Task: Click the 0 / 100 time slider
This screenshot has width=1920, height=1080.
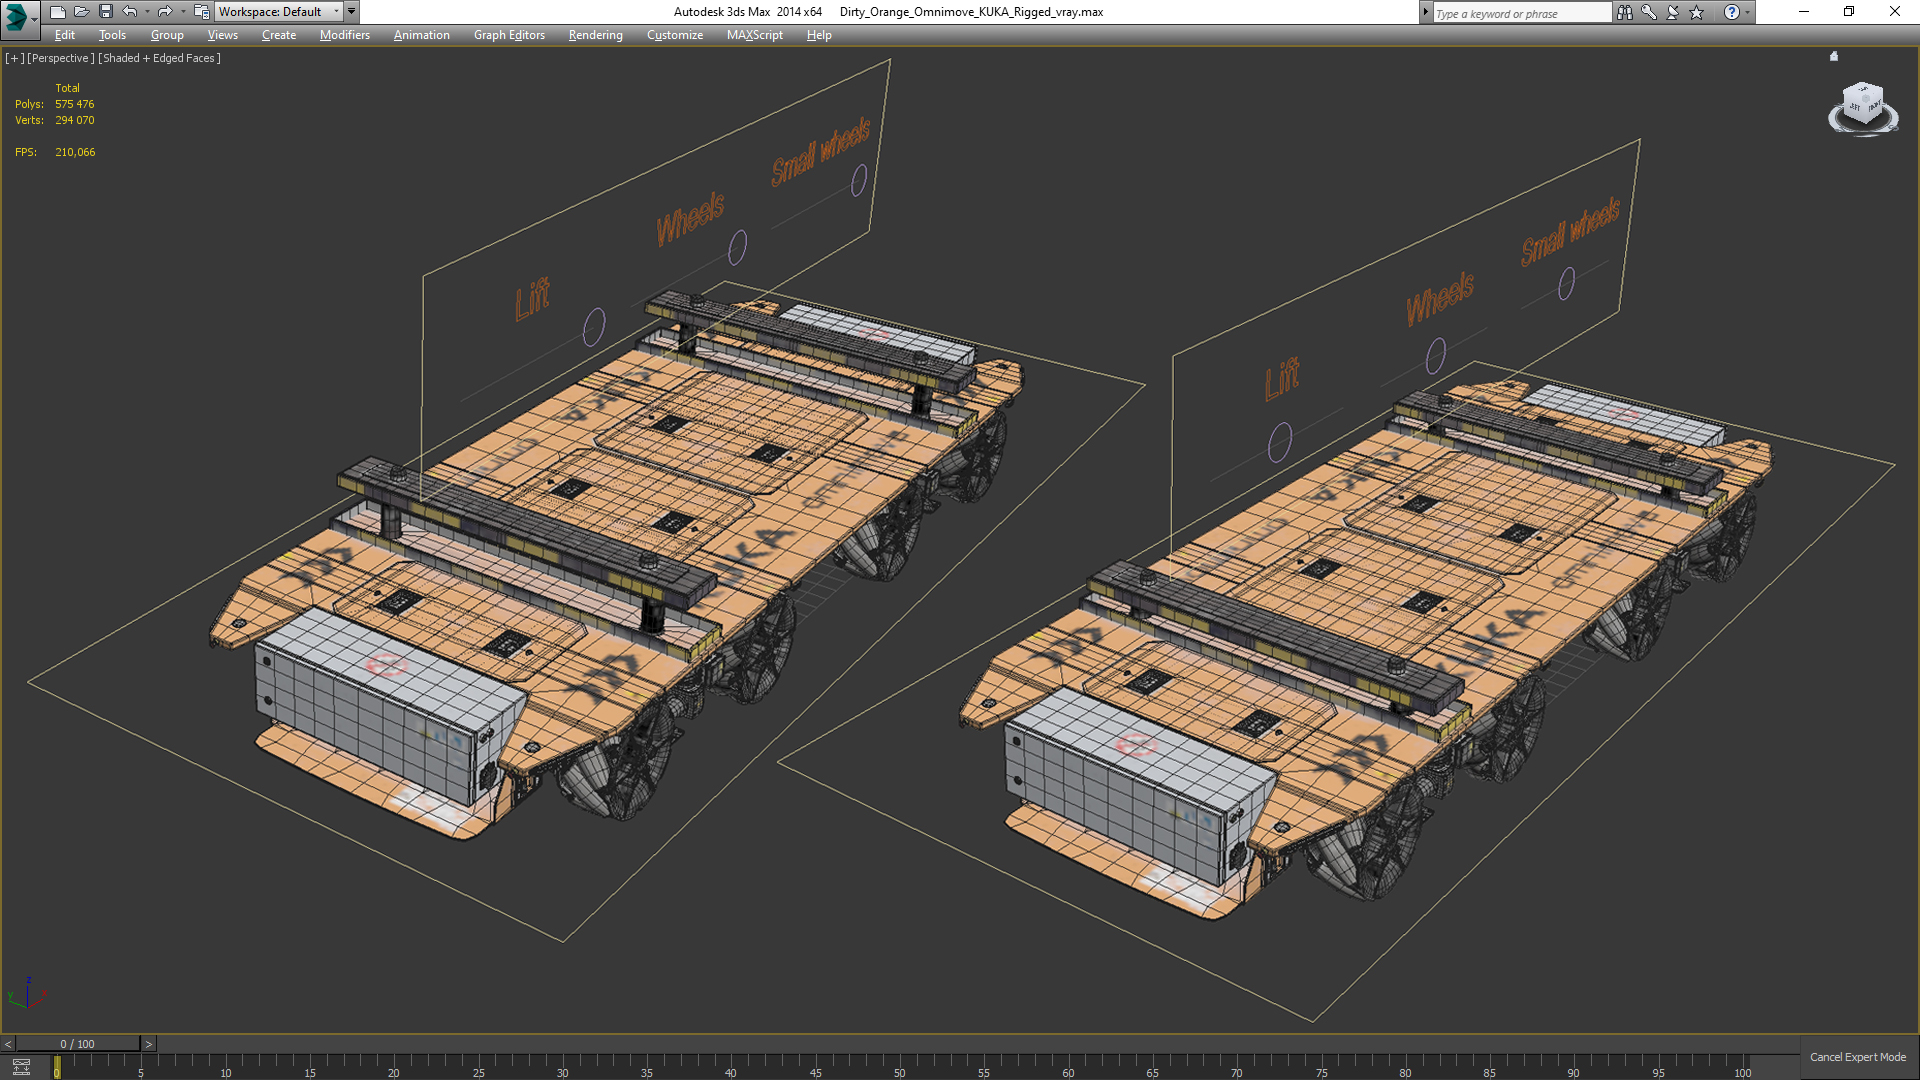Action: 78,1044
